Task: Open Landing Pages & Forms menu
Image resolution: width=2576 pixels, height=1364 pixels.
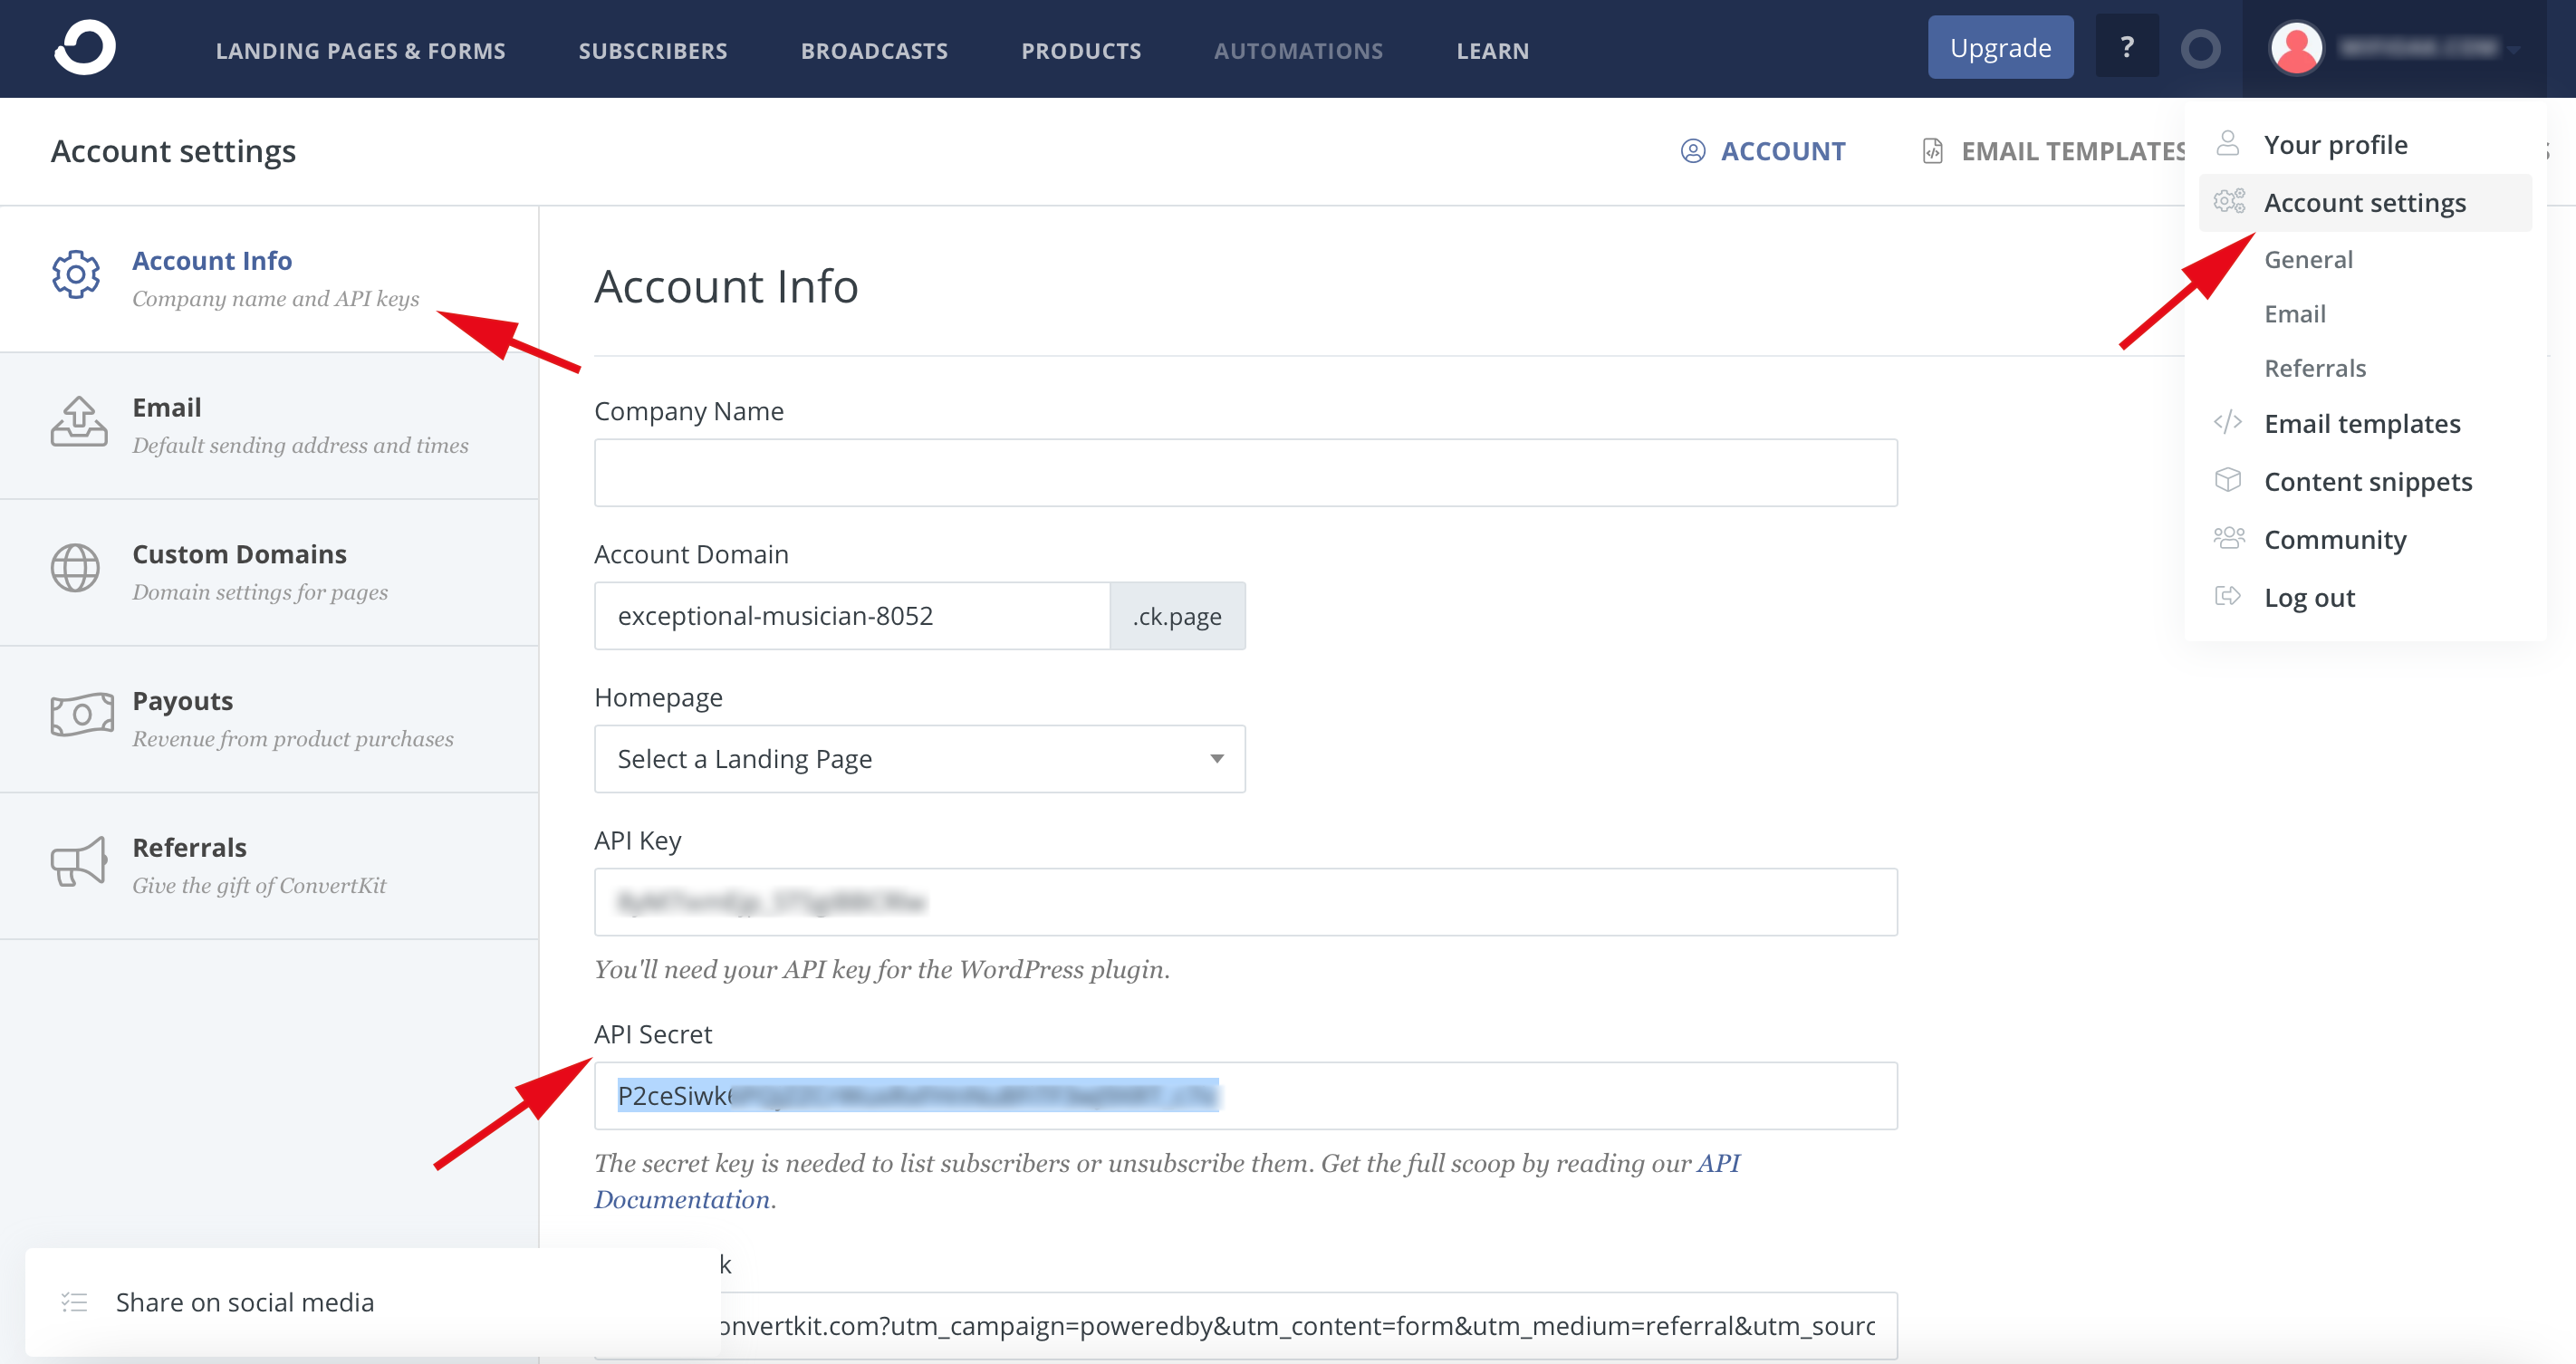Action: click(x=360, y=50)
